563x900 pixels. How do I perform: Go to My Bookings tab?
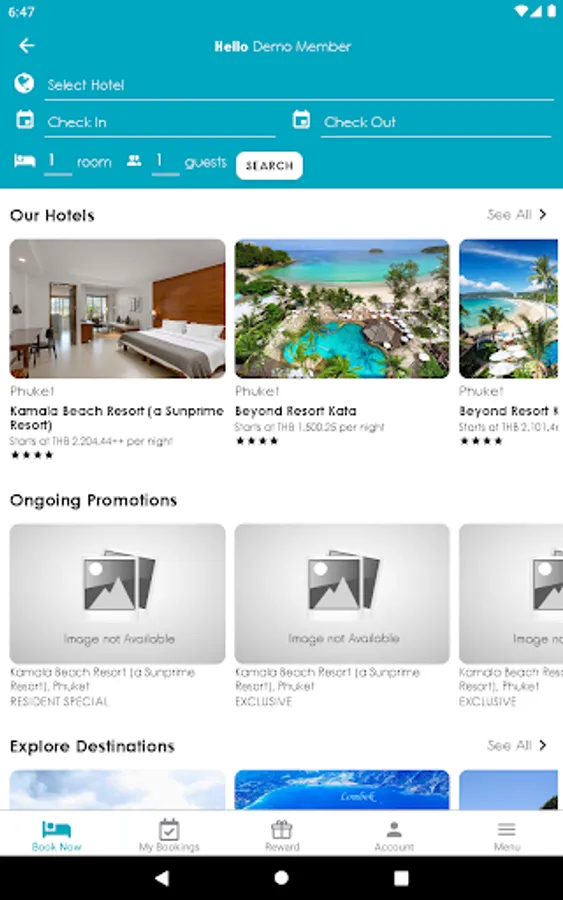169,835
